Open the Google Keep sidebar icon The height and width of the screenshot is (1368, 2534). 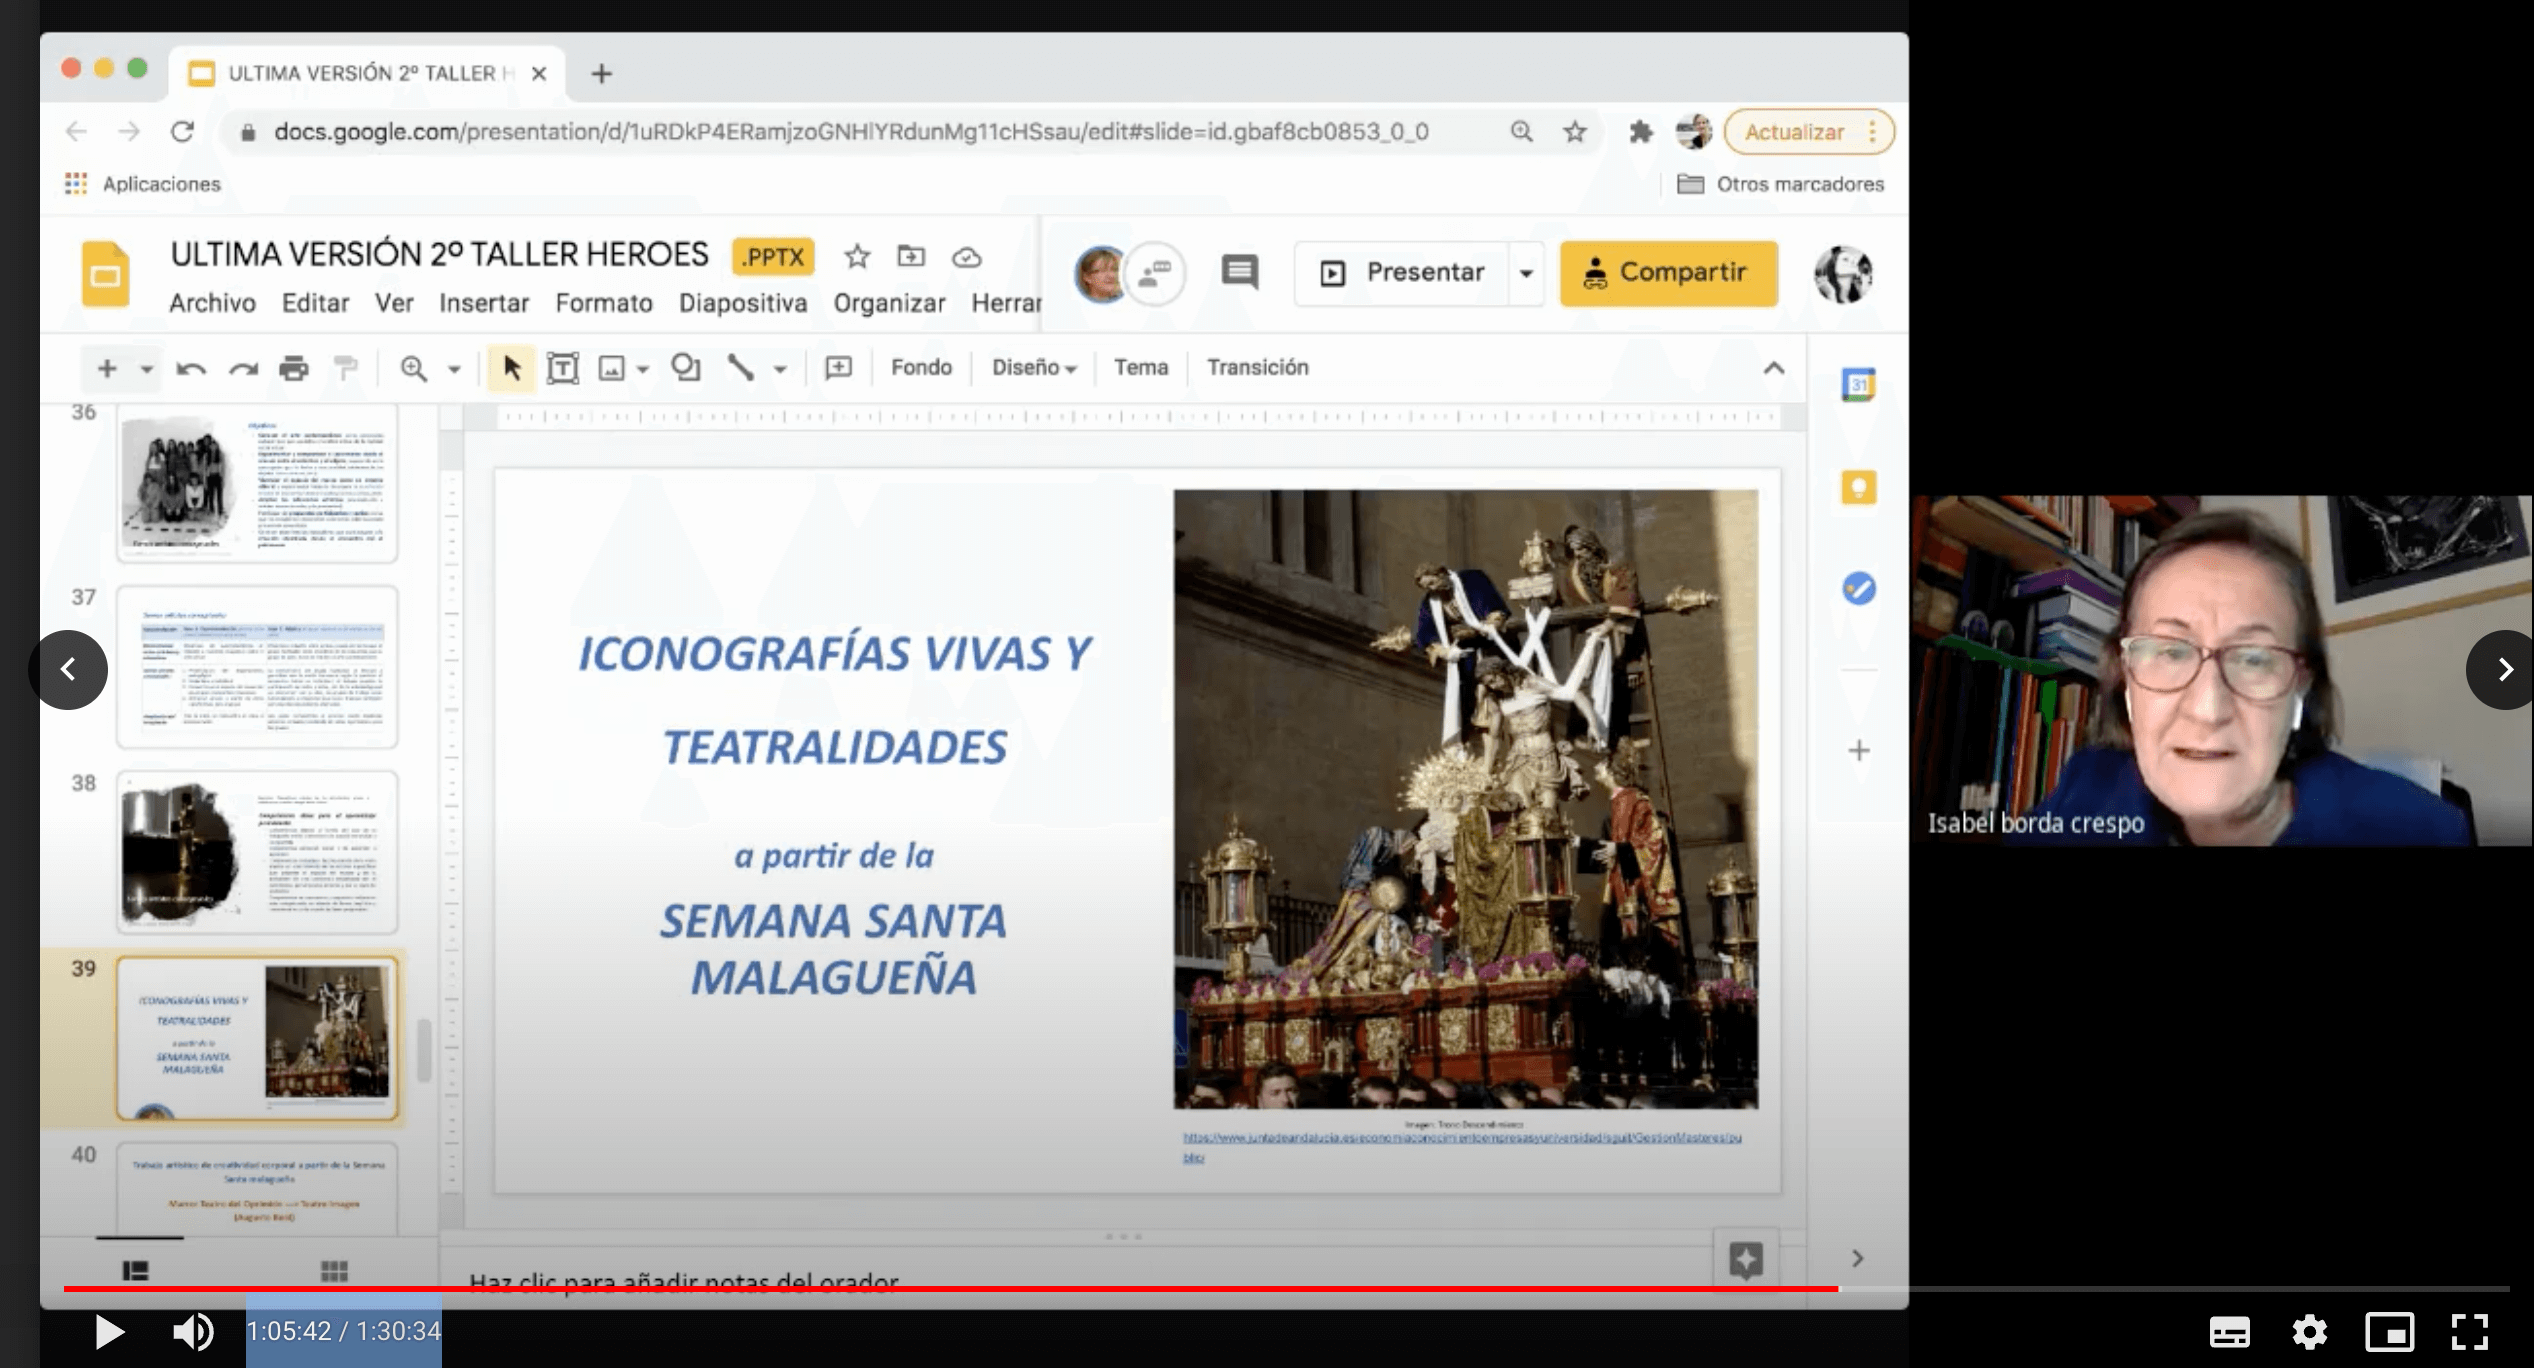(1858, 488)
